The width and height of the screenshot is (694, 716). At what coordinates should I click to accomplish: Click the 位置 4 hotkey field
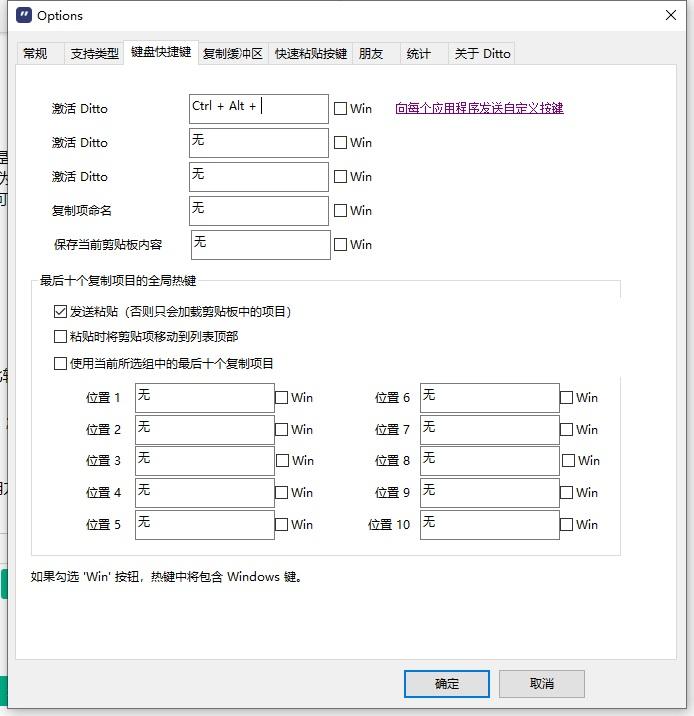pyautogui.click(x=205, y=493)
